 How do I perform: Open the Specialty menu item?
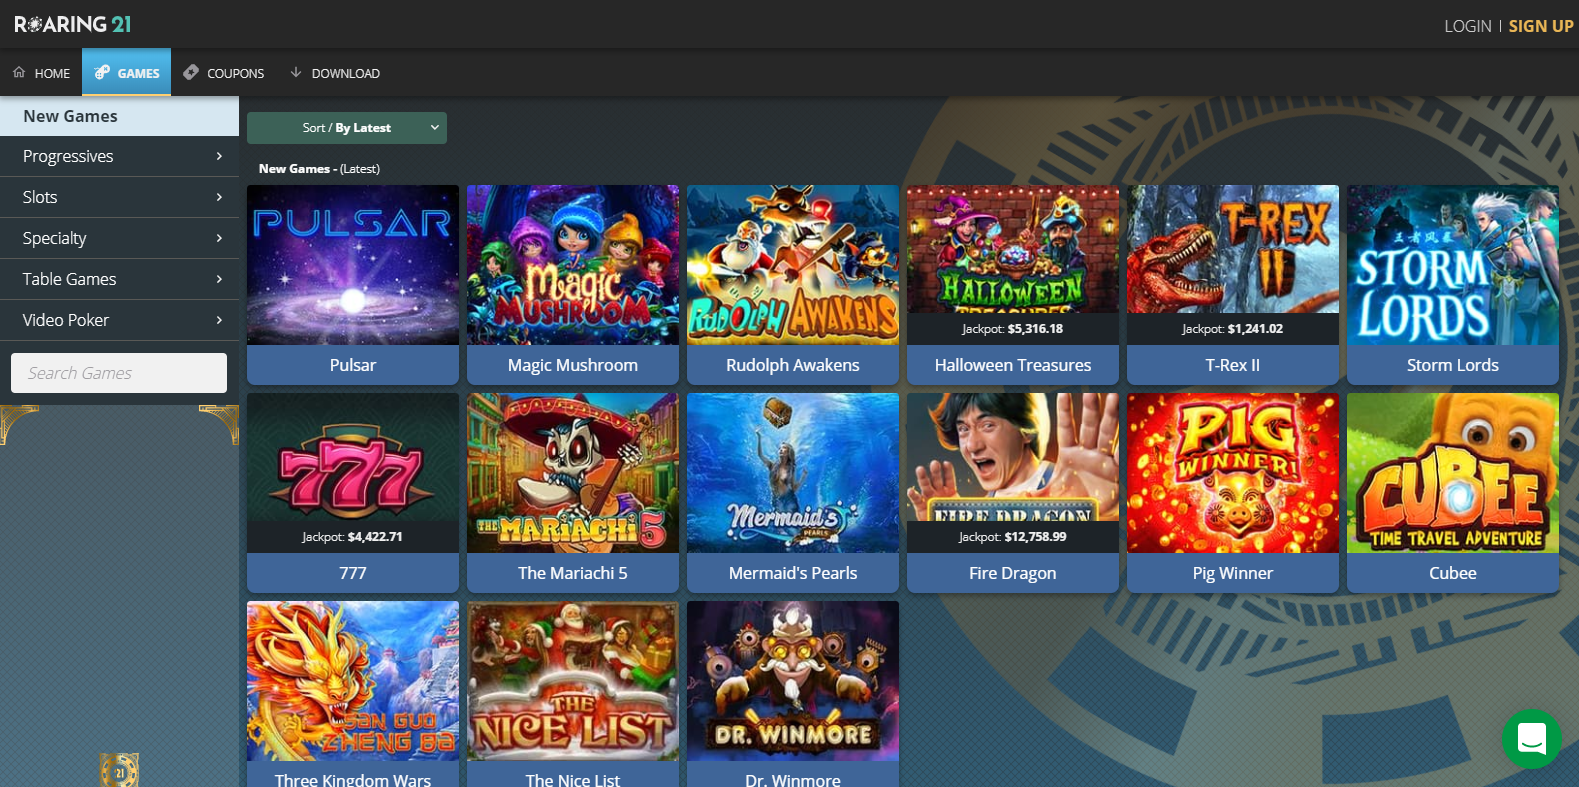[x=119, y=238]
